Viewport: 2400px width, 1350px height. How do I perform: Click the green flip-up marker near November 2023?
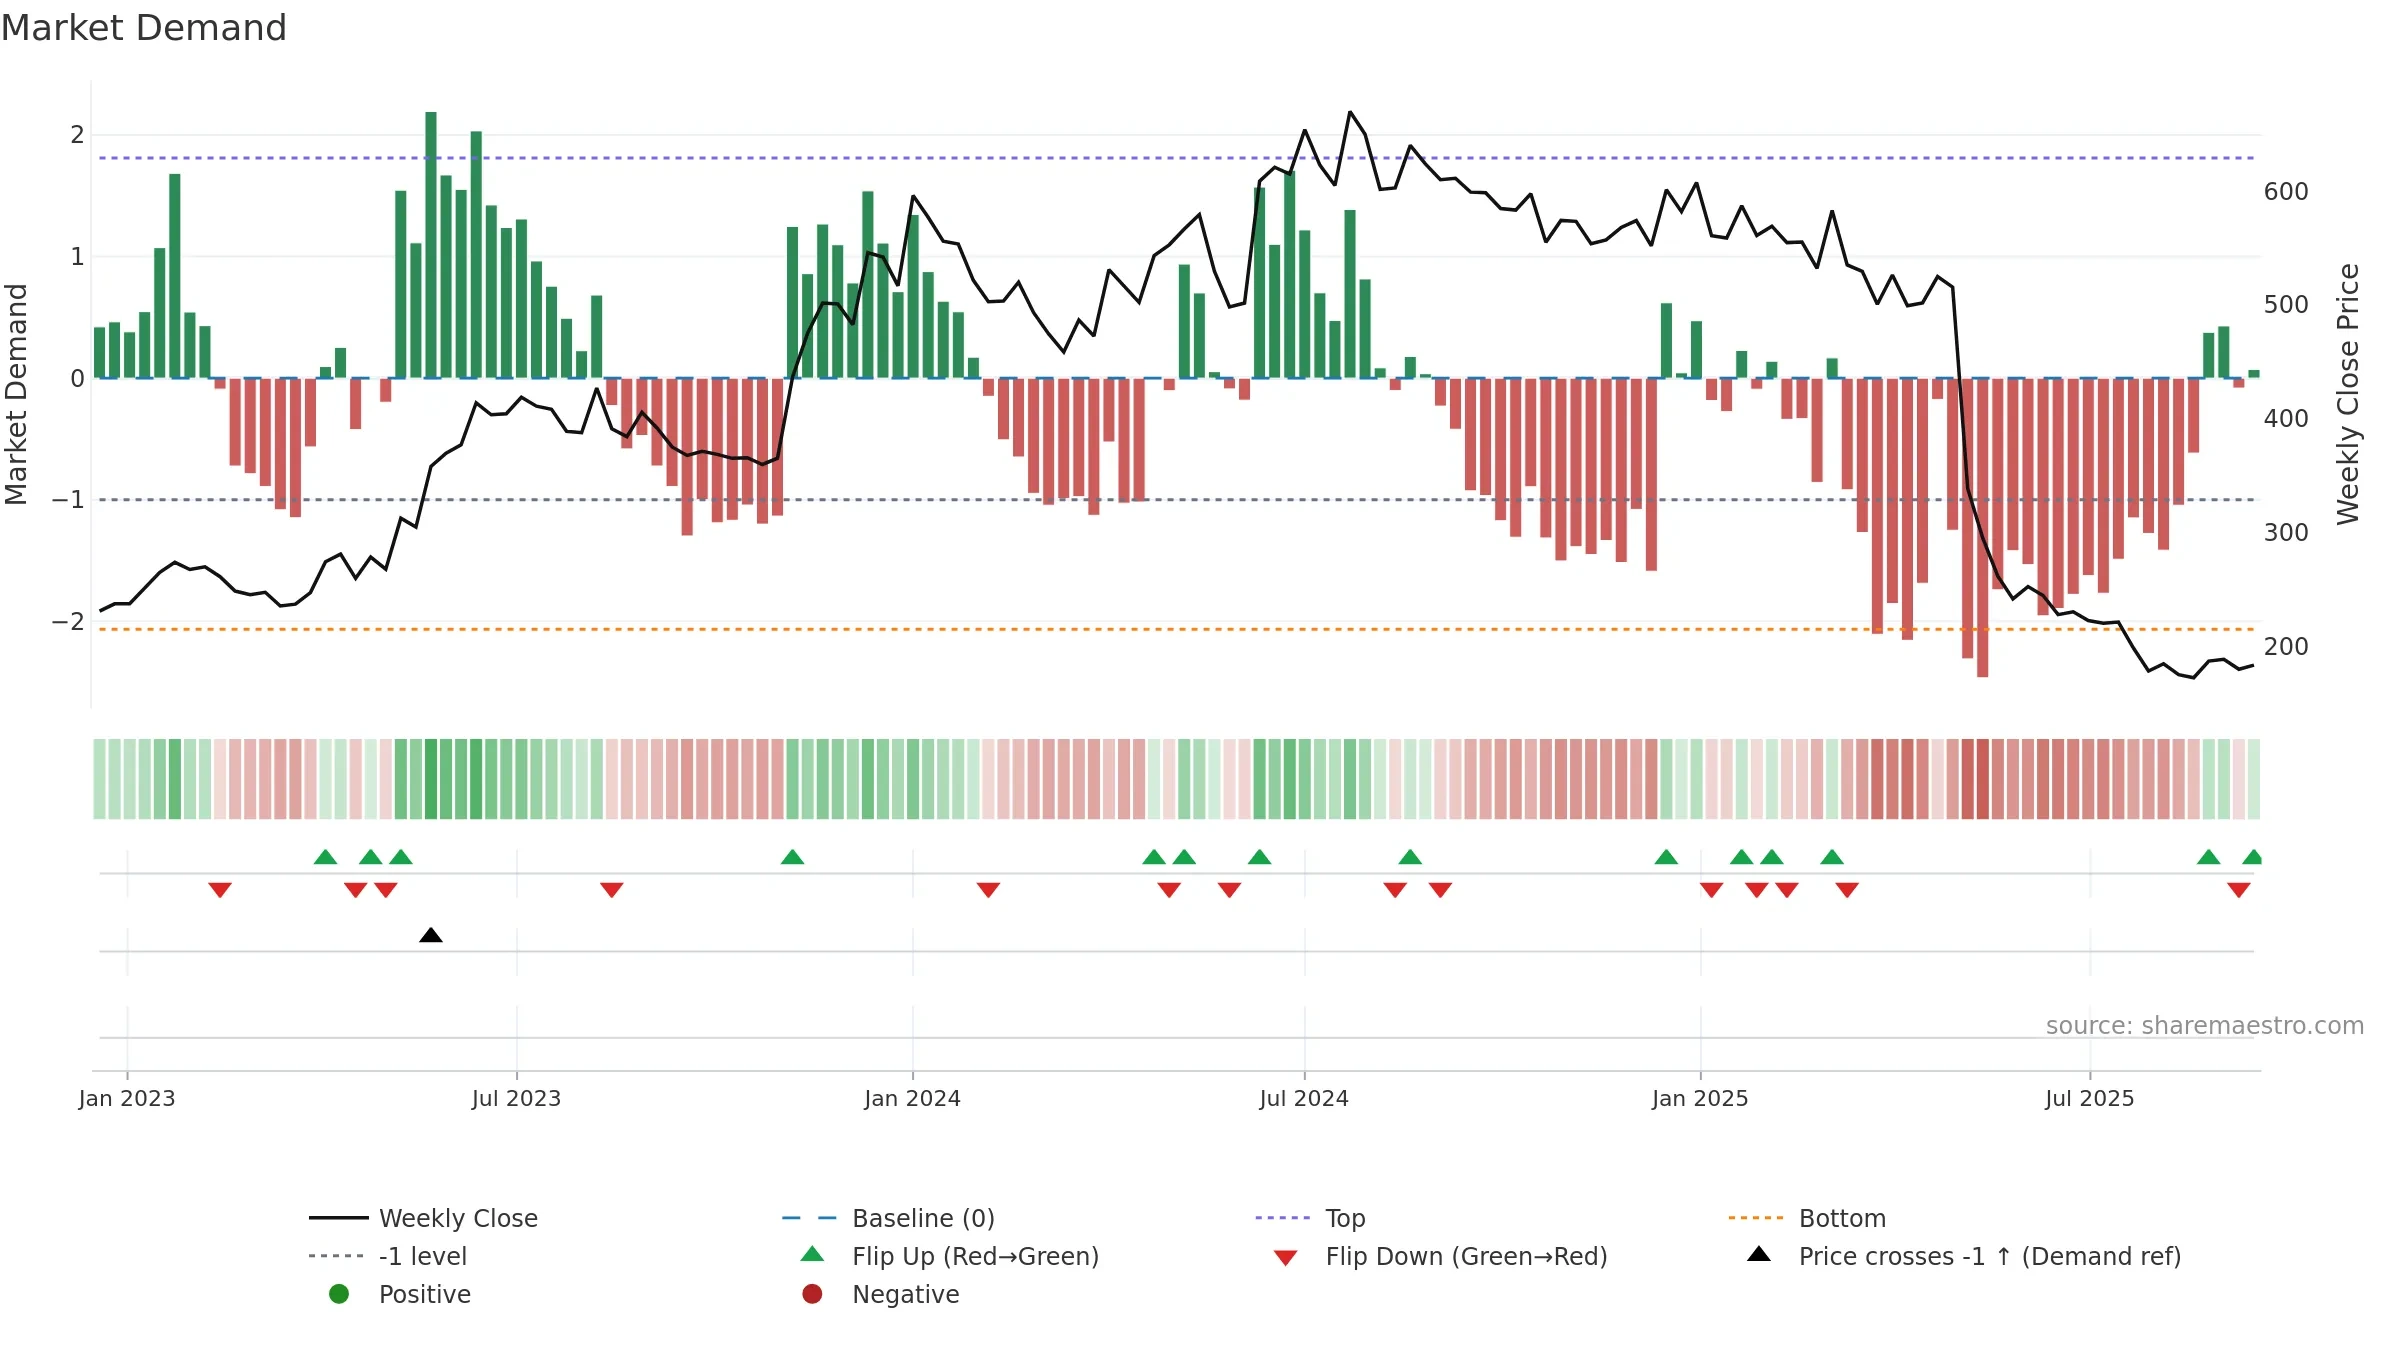click(x=792, y=857)
